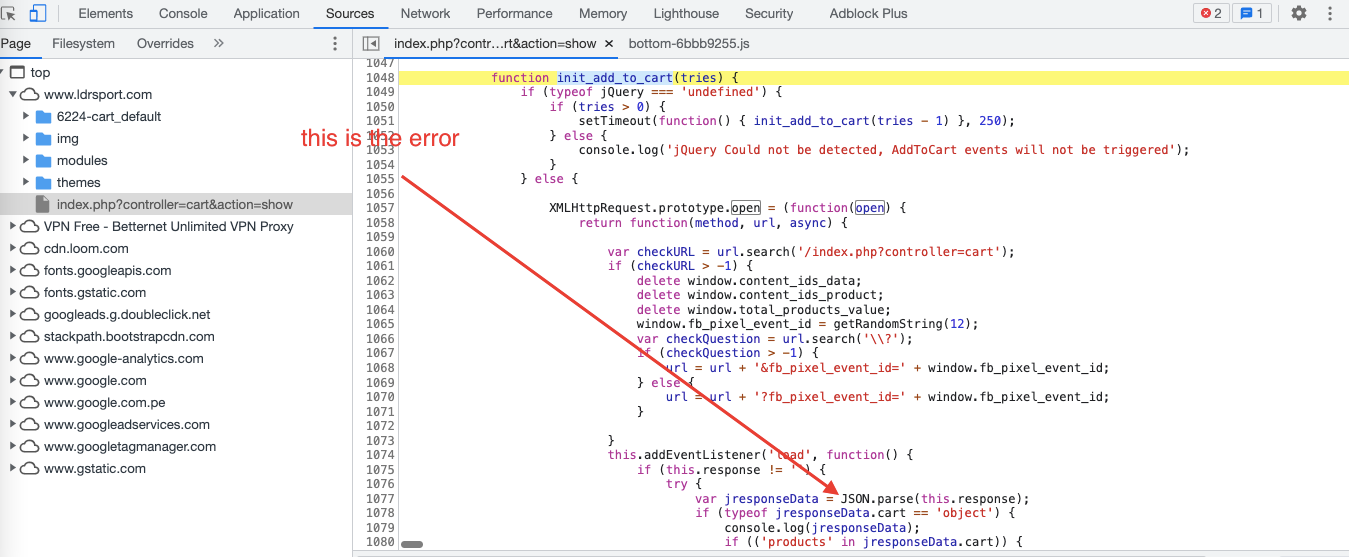Click the img folder icon
The width and height of the screenshot is (1349, 557).
tap(43, 138)
